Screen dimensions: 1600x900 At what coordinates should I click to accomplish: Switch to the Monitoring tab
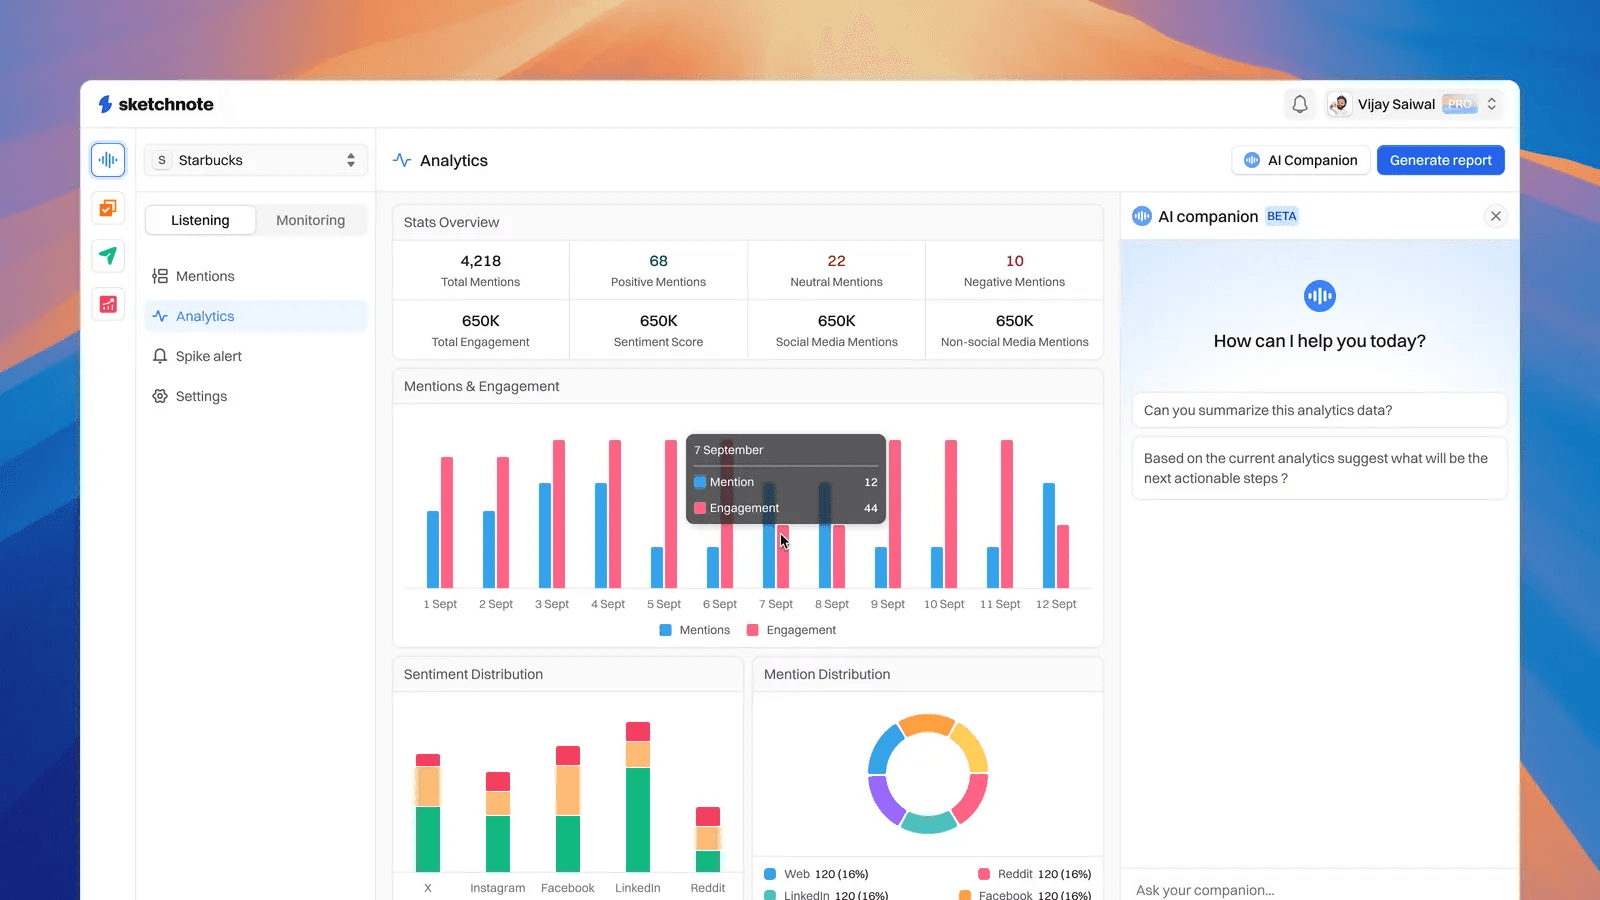pos(310,220)
